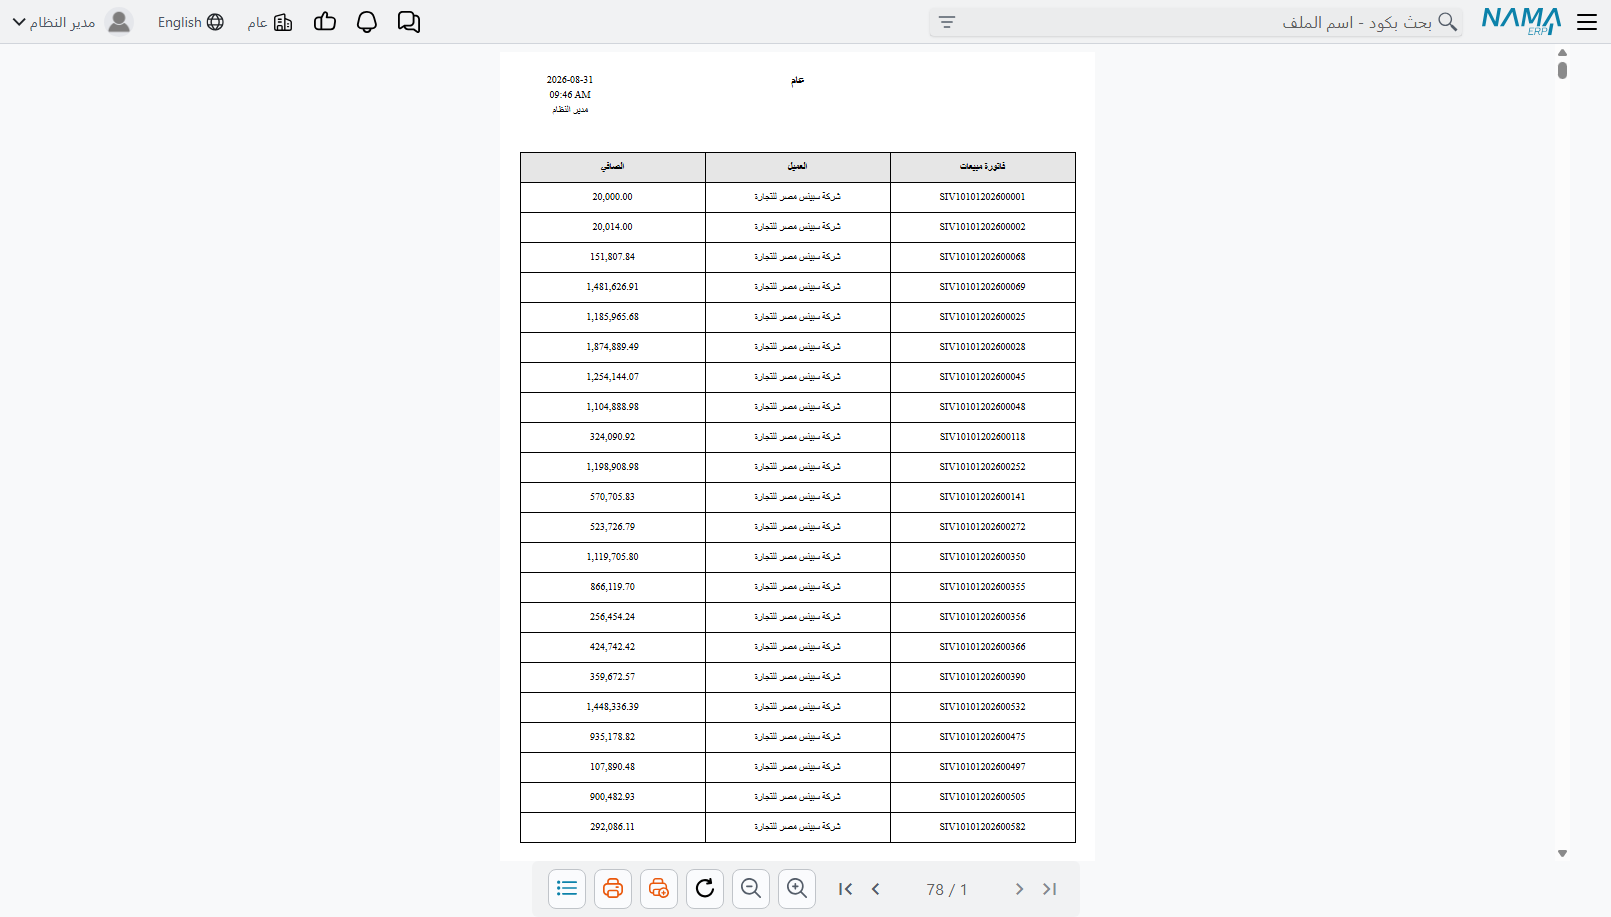1611x917 pixels.
Task: Click the thumbs-up feedback icon
Action: (x=325, y=22)
